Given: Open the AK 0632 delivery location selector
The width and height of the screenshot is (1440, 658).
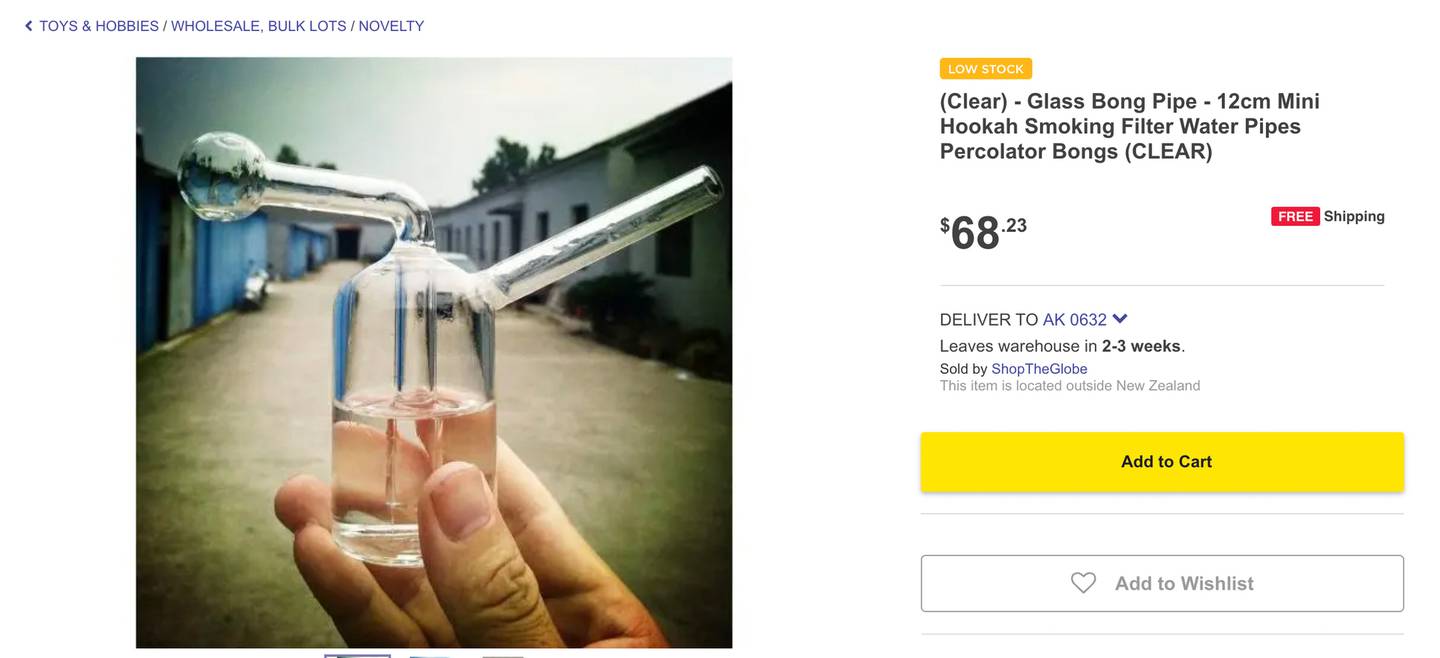Looking at the screenshot, I should pos(1074,320).
